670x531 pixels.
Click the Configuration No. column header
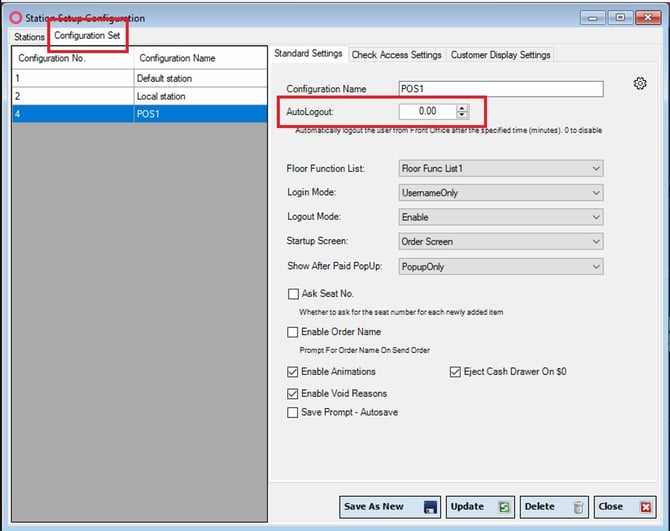73,58
